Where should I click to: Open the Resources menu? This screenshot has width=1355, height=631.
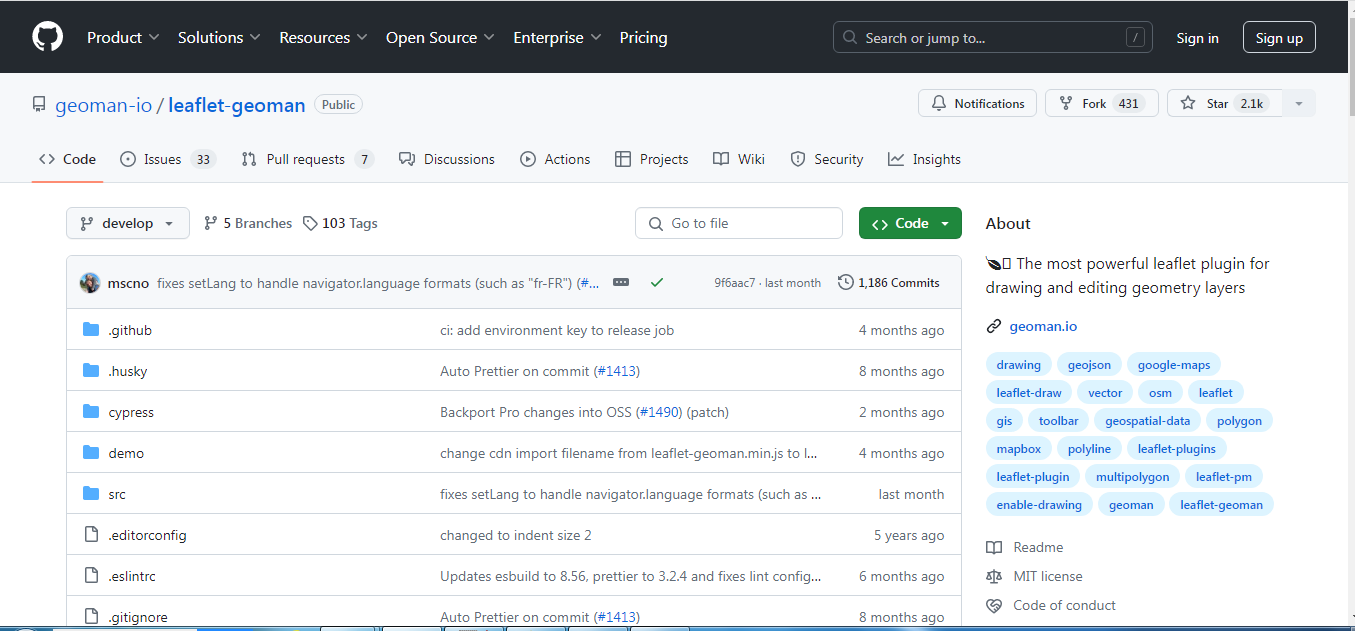coord(323,37)
